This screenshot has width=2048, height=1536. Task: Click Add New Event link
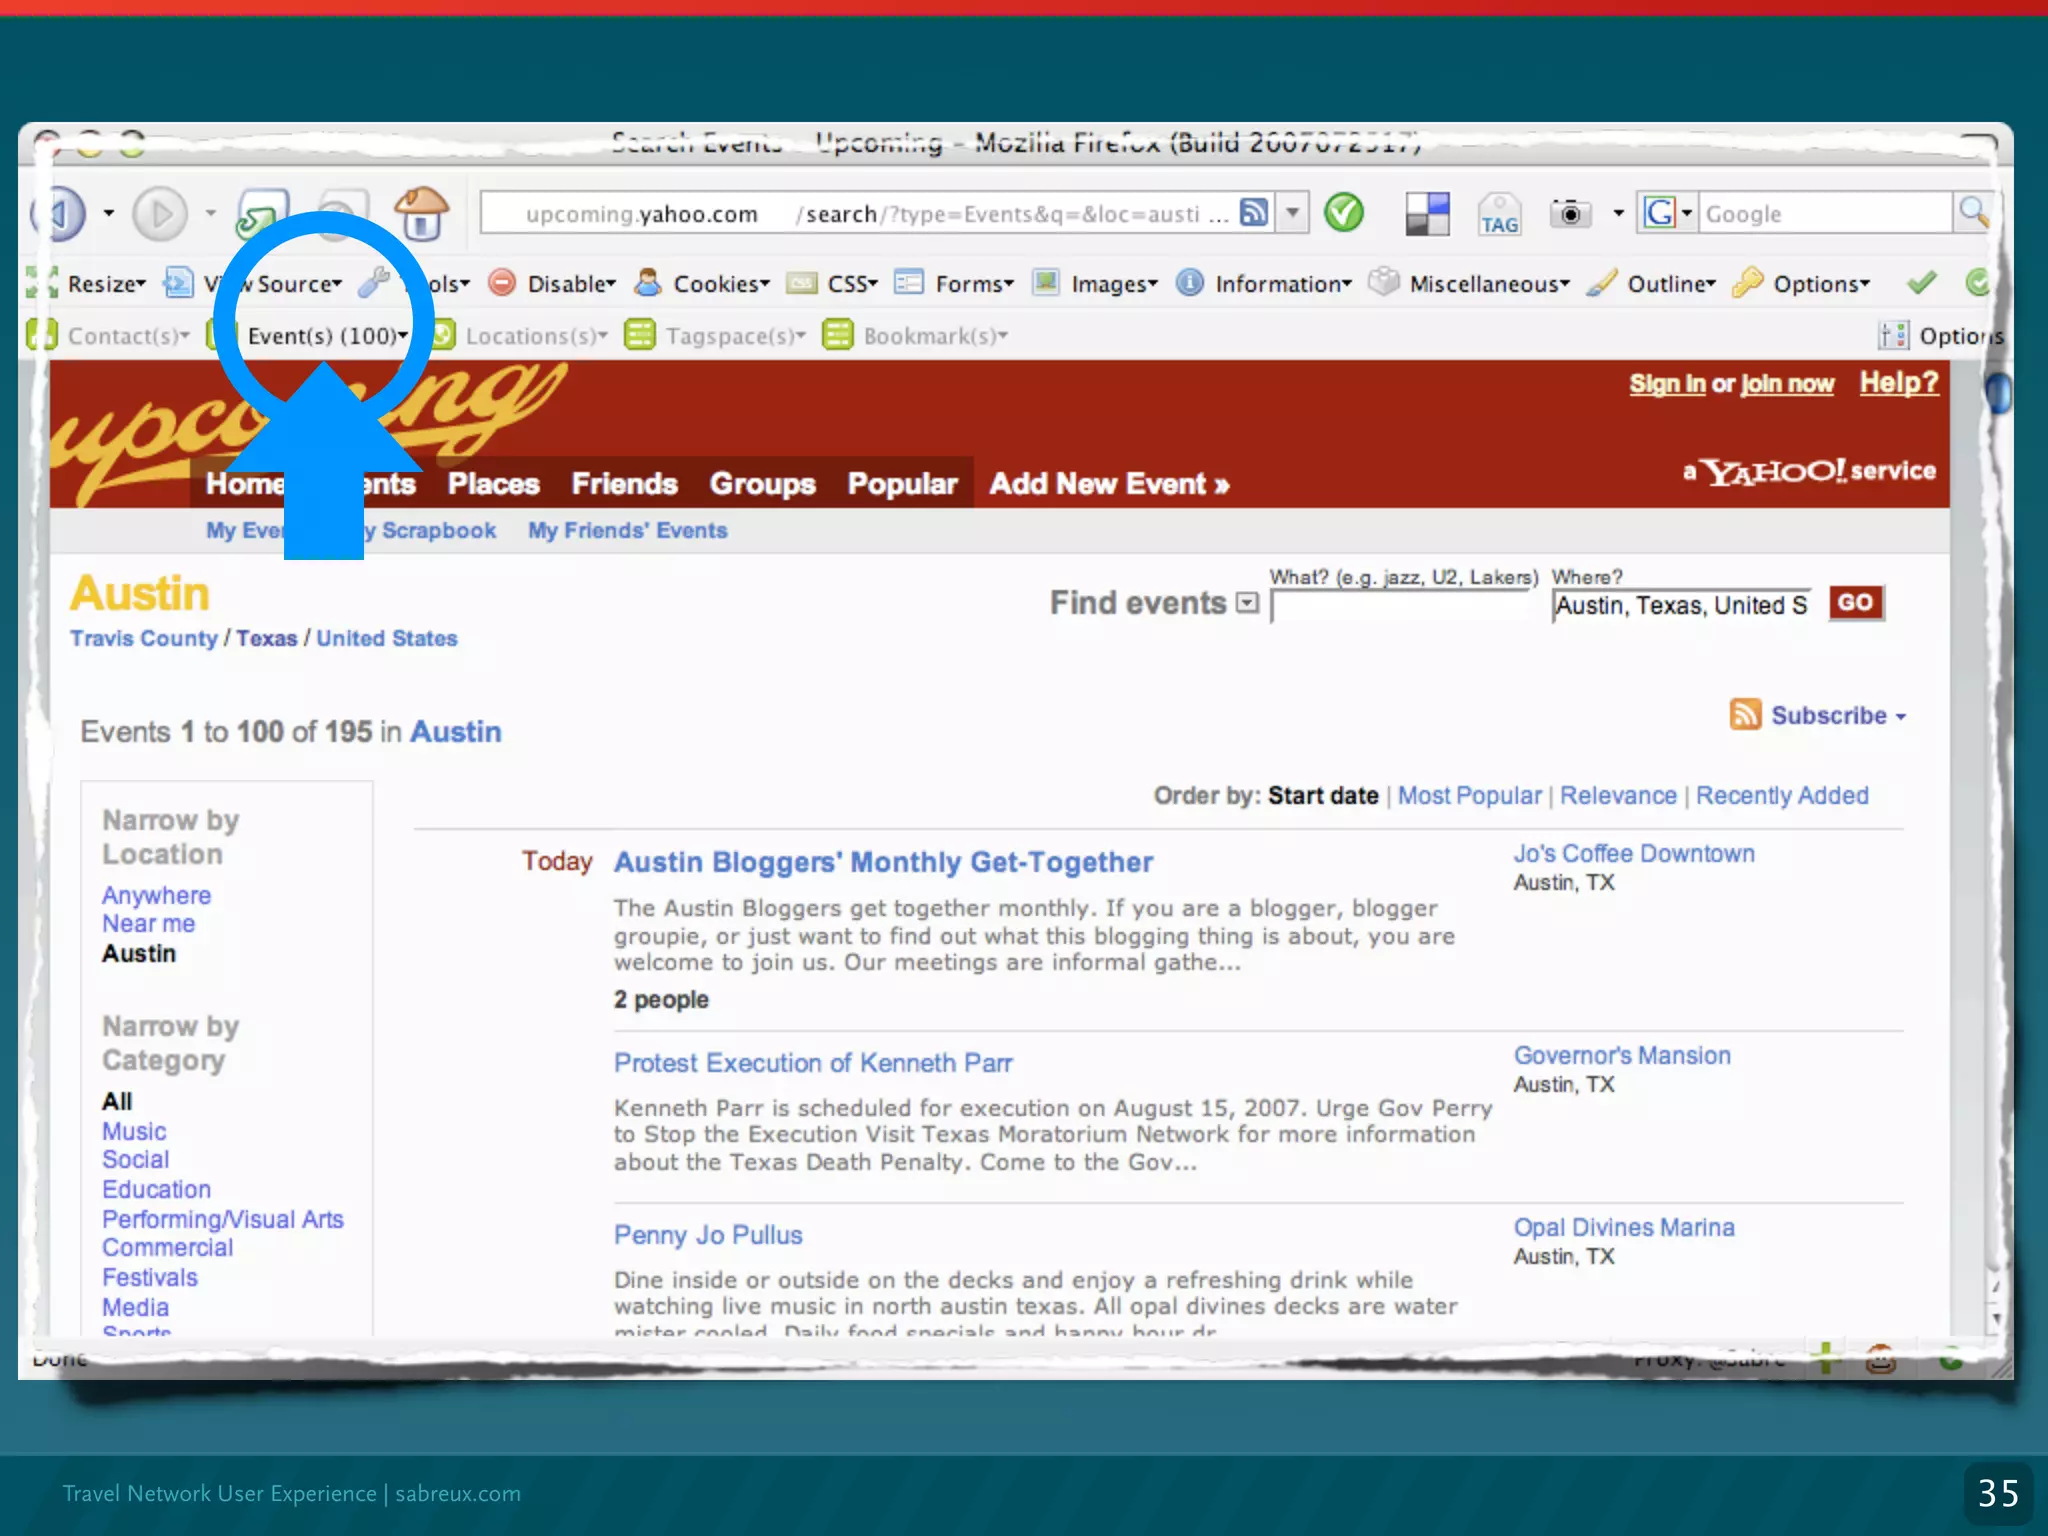point(1109,484)
